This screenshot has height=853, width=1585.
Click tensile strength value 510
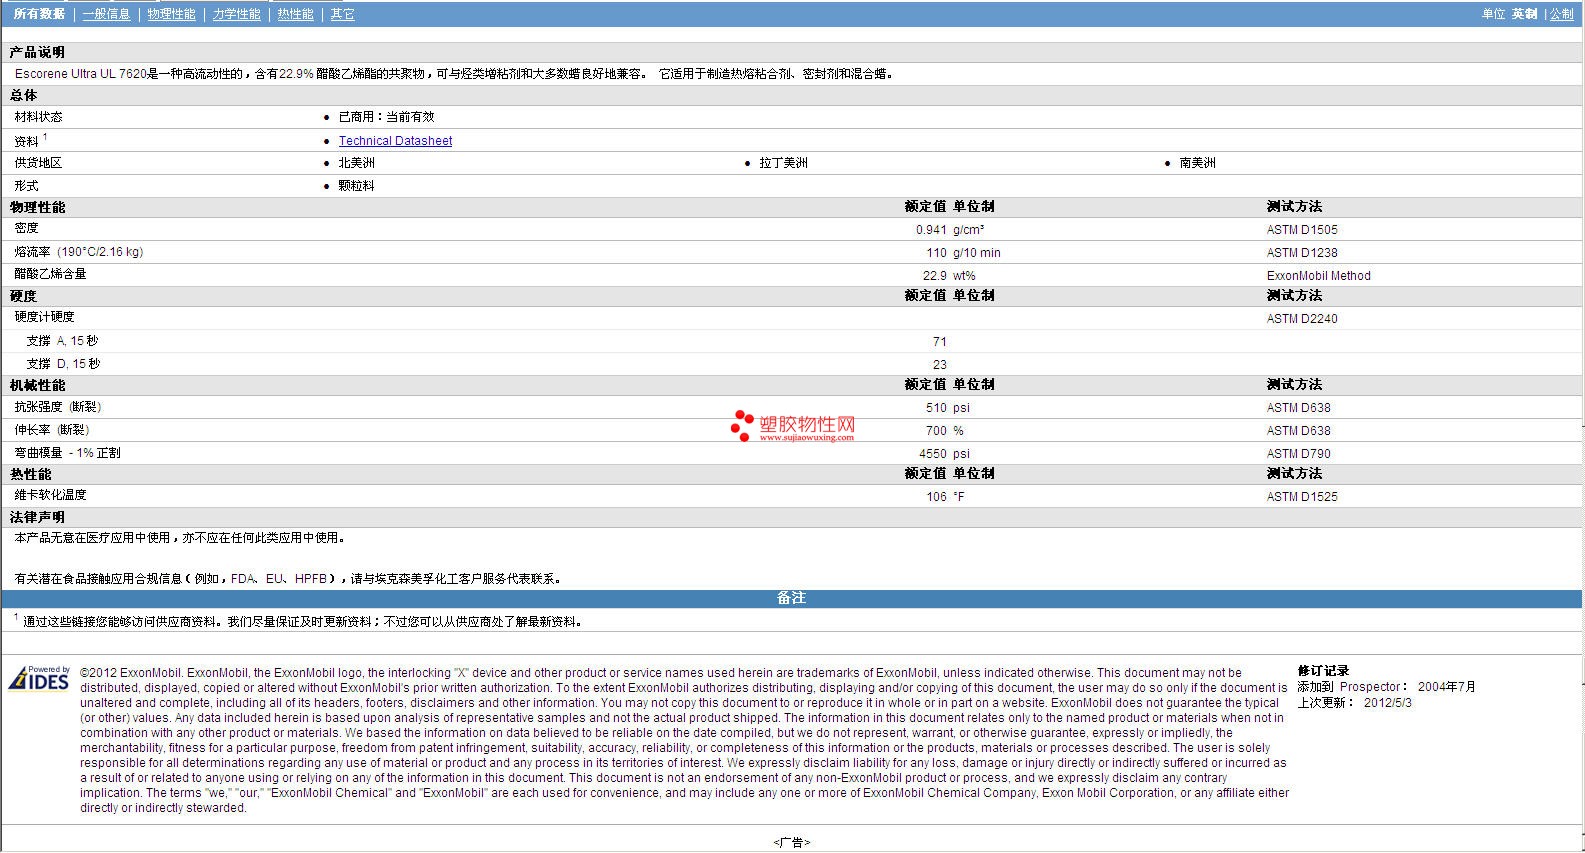click(936, 408)
